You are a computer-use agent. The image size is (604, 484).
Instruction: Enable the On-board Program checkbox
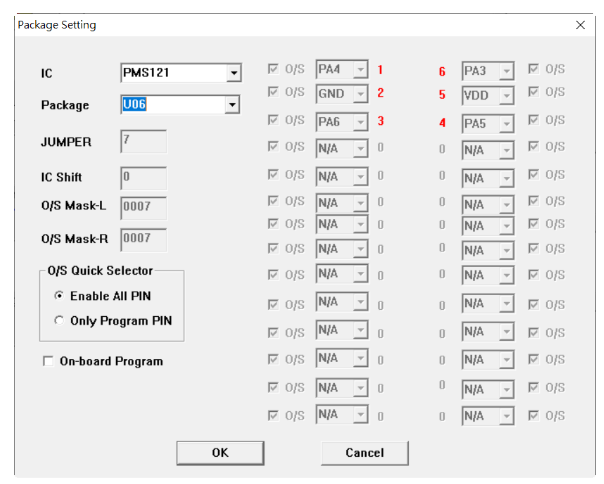click(48, 361)
